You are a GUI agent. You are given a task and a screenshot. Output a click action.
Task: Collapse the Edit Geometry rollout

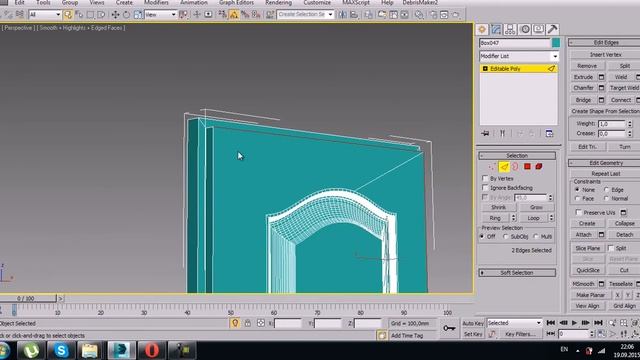point(605,163)
